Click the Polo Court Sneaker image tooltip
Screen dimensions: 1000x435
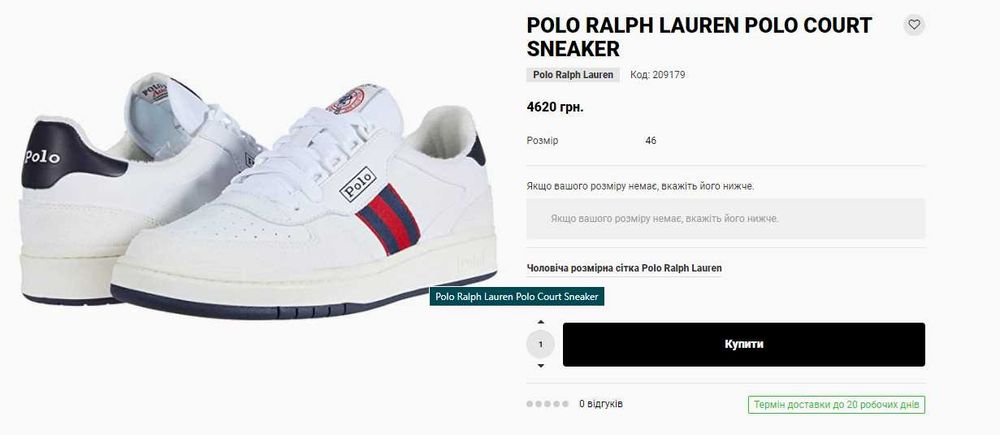[x=517, y=297]
